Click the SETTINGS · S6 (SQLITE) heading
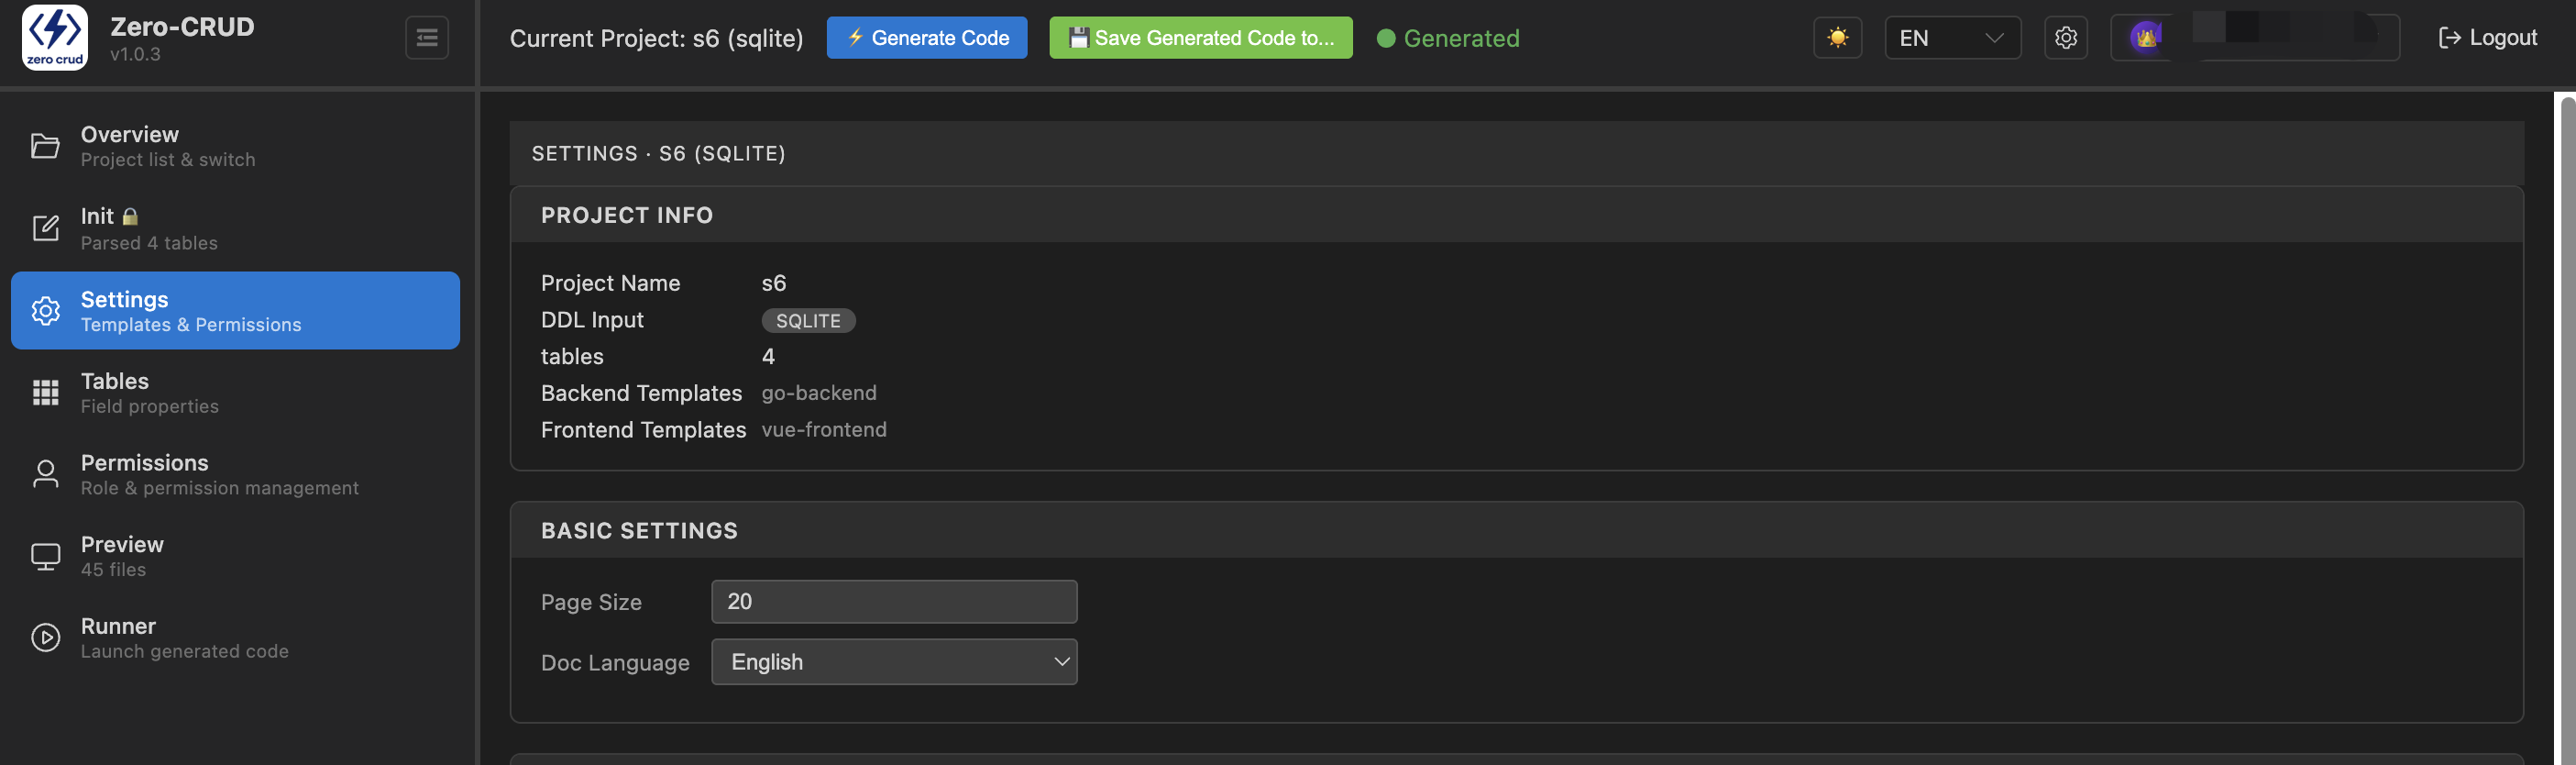Image resolution: width=2576 pixels, height=765 pixels. [x=658, y=154]
